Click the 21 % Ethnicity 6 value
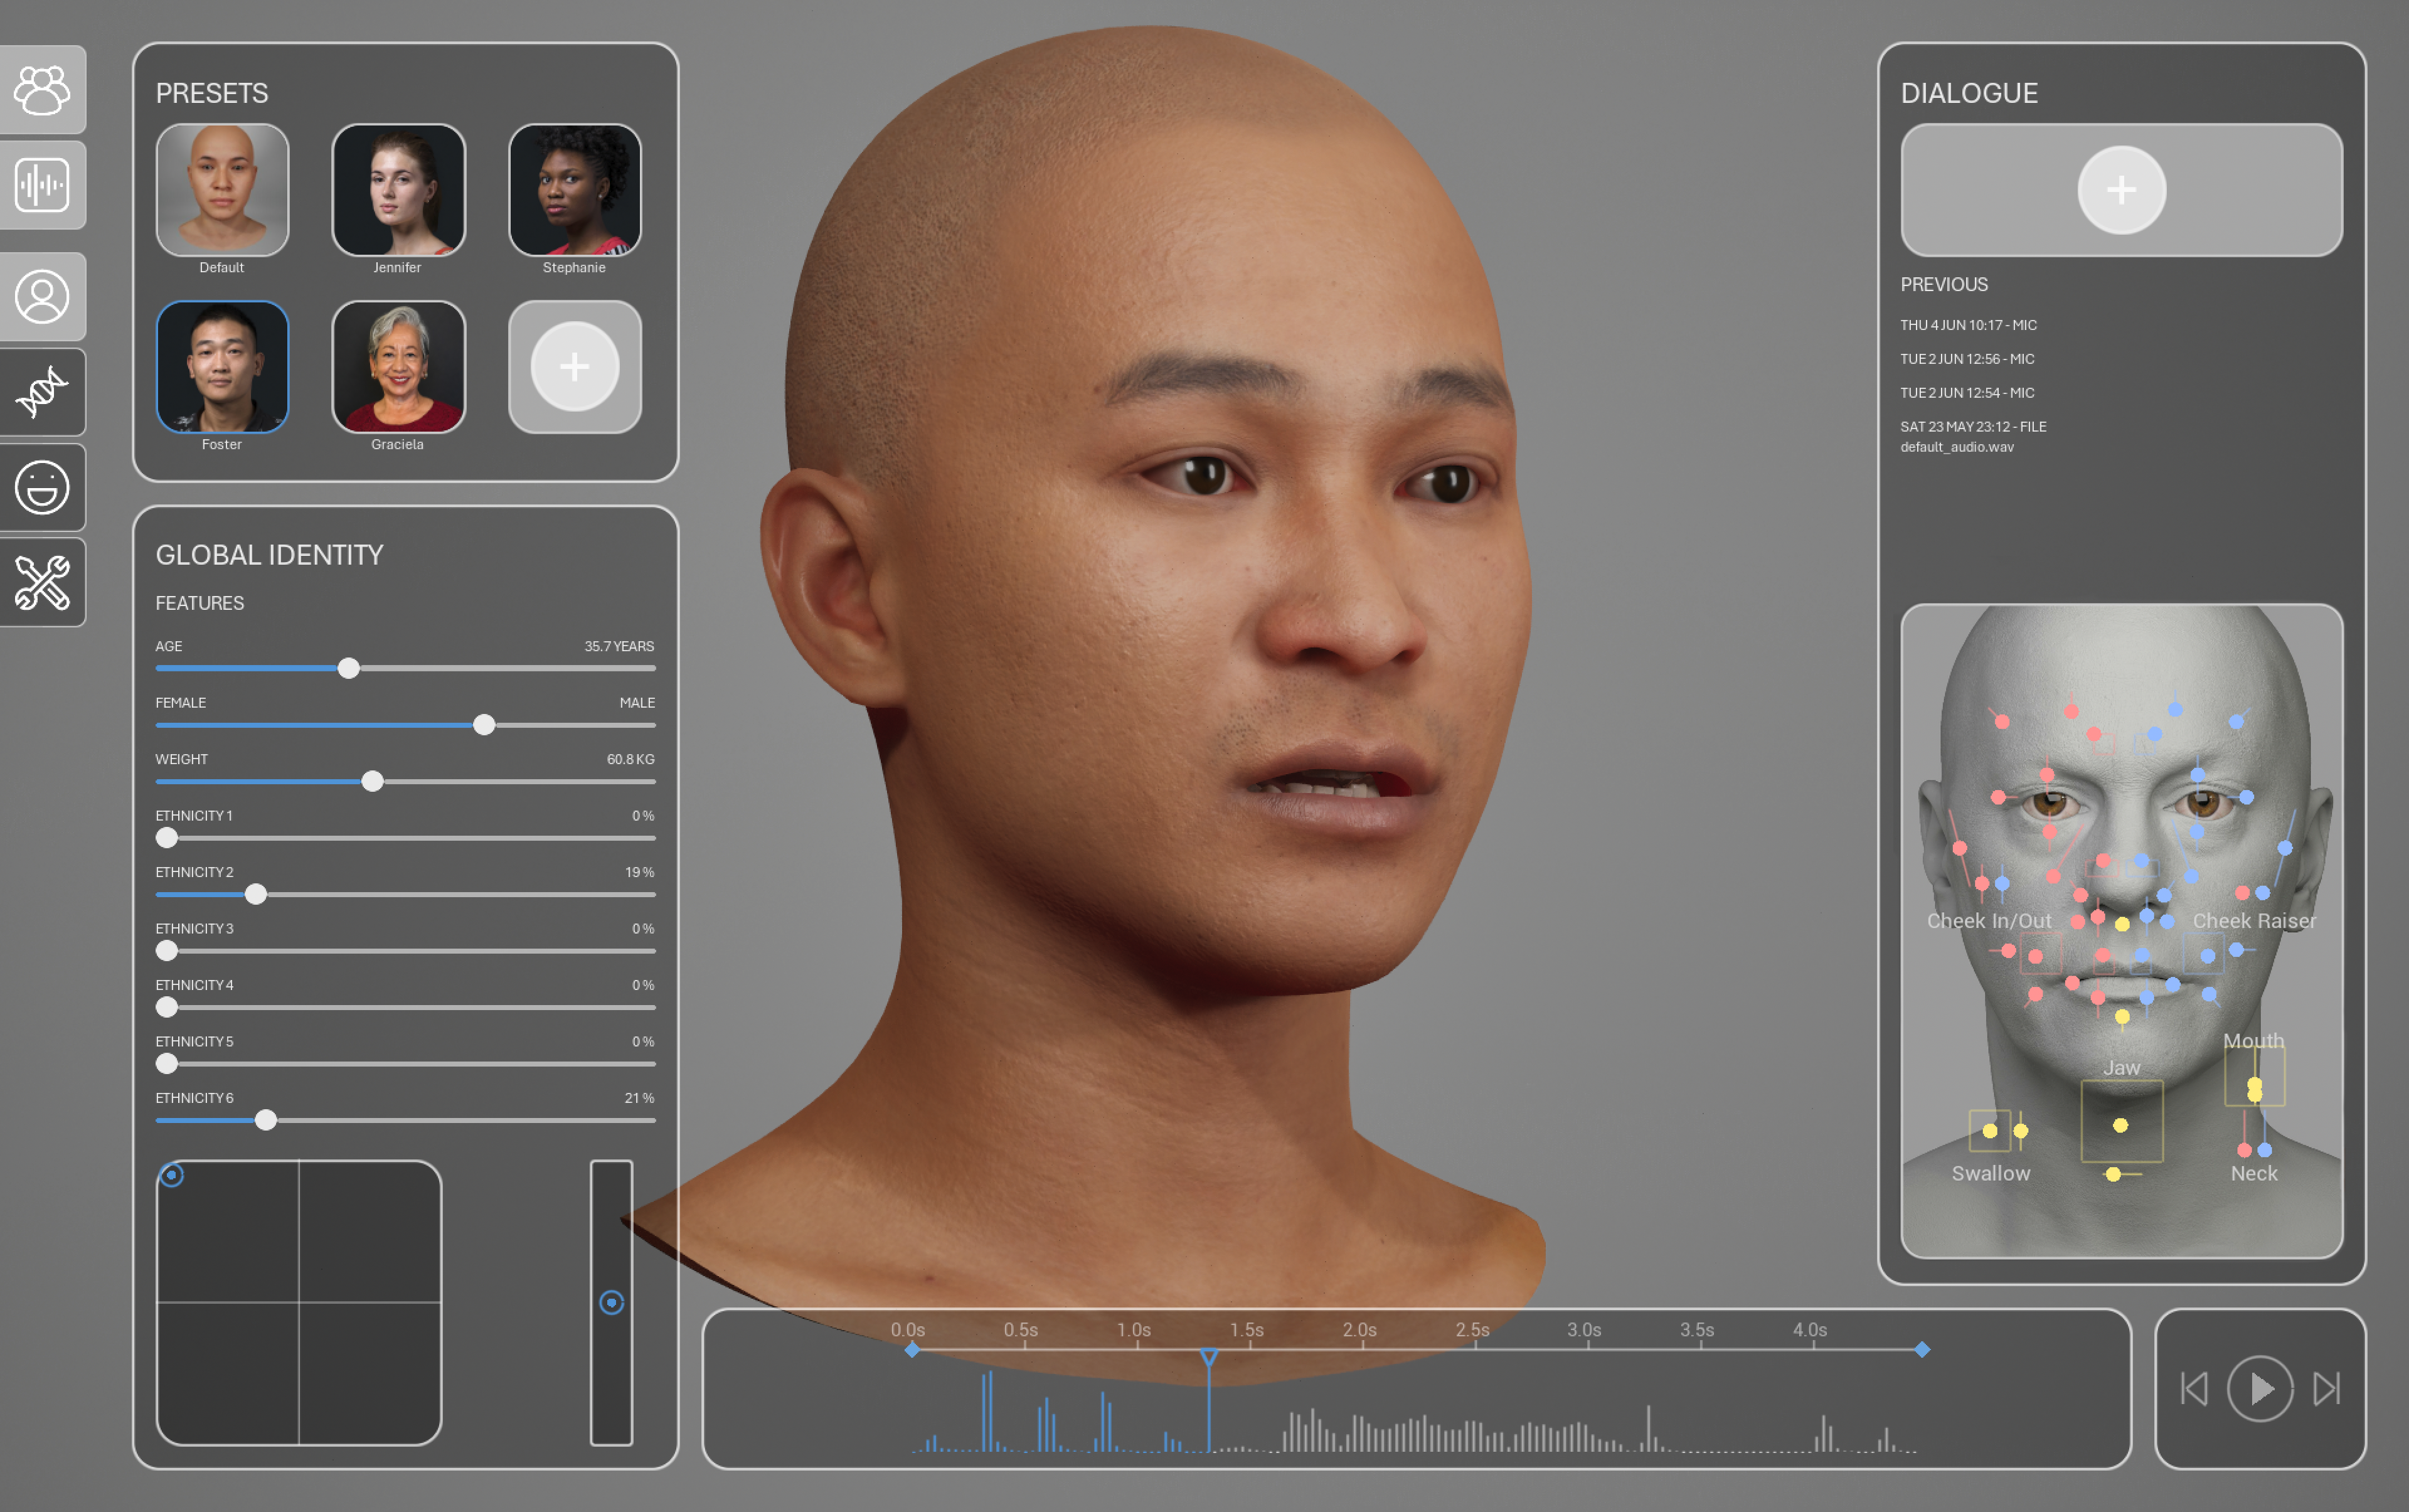2409x1512 pixels. coord(639,1099)
